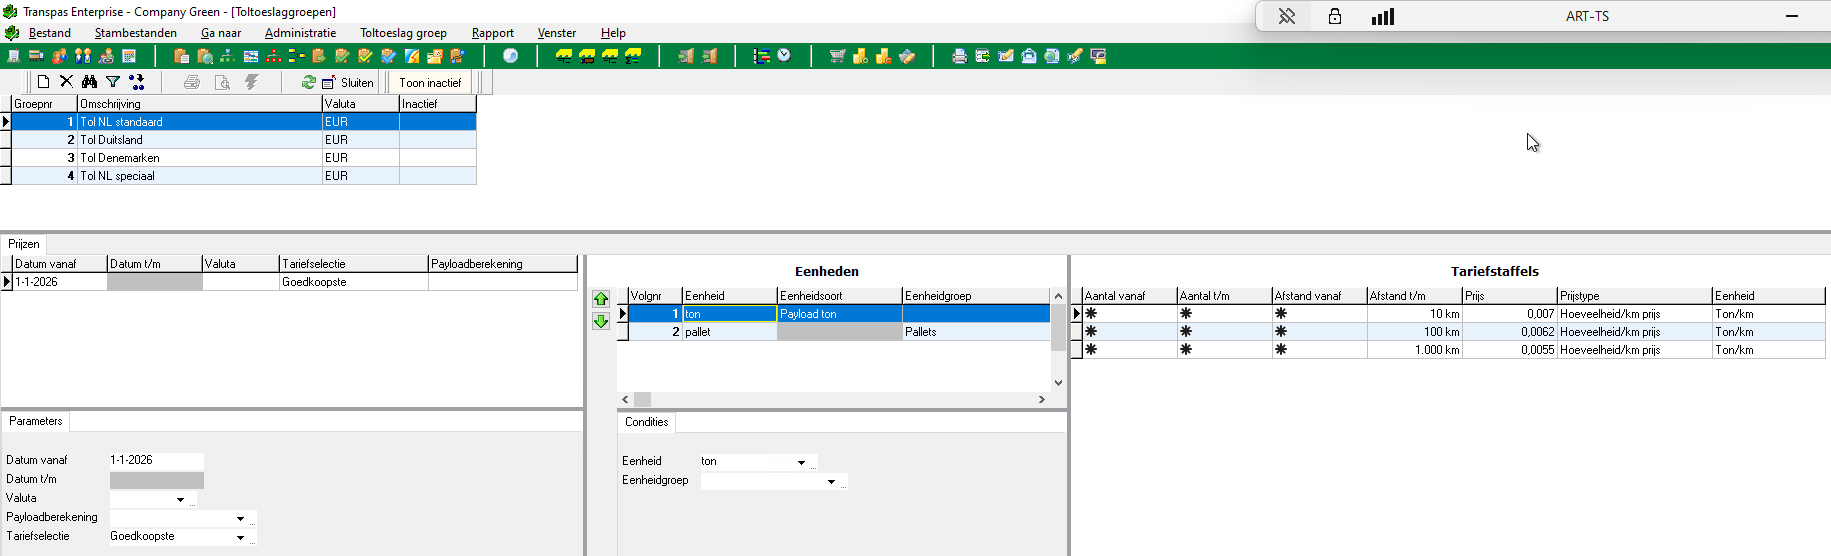1831x556 pixels.
Task: Open the Help menu
Action: click(x=613, y=33)
